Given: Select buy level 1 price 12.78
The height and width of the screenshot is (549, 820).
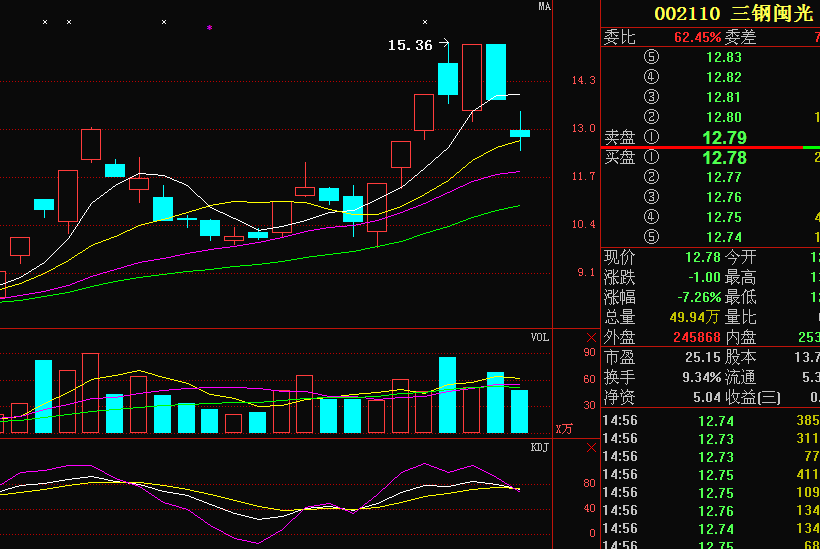Looking at the screenshot, I should click(x=723, y=157).
